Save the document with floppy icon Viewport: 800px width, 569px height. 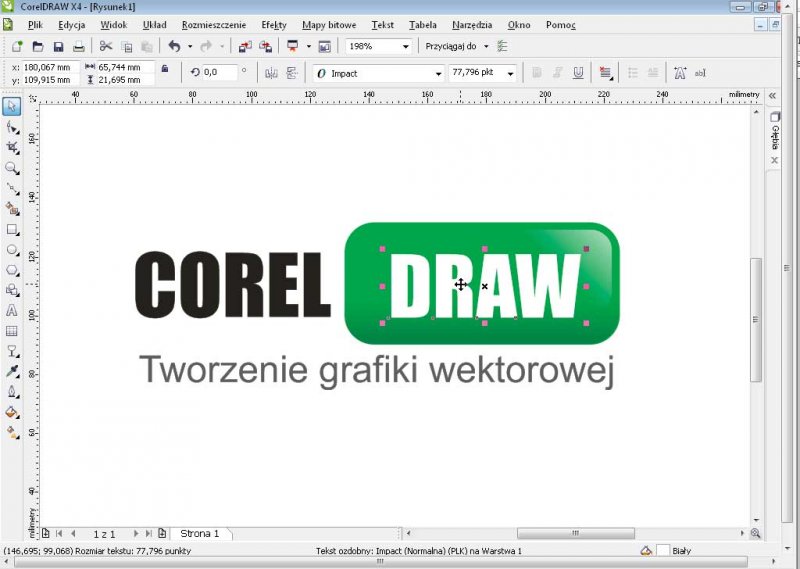pyautogui.click(x=58, y=46)
